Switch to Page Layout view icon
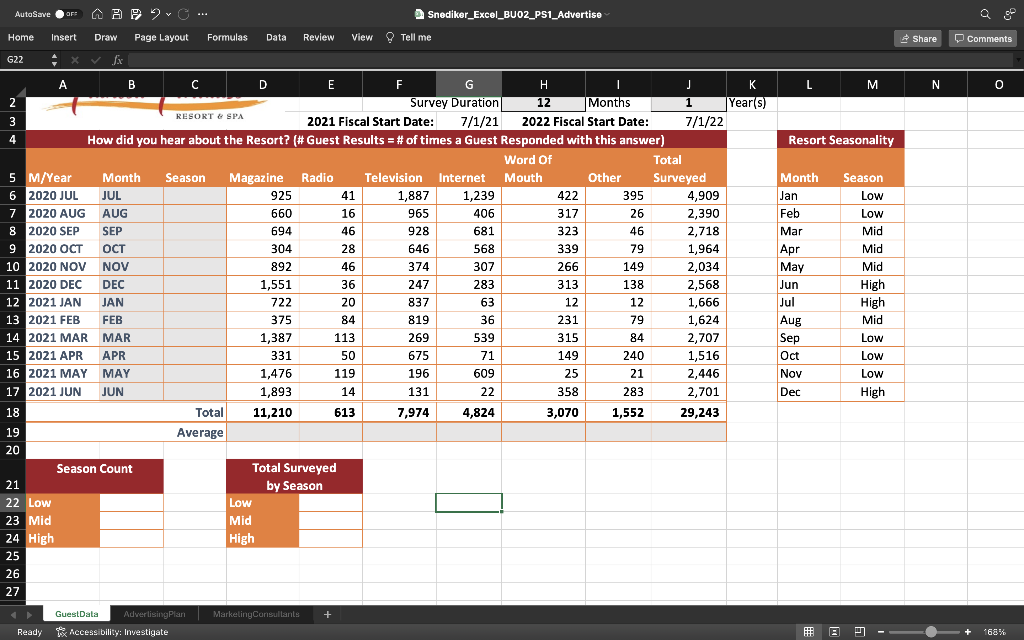Screen dimensions: 1024x640 pyautogui.click(x=834, y=632)
